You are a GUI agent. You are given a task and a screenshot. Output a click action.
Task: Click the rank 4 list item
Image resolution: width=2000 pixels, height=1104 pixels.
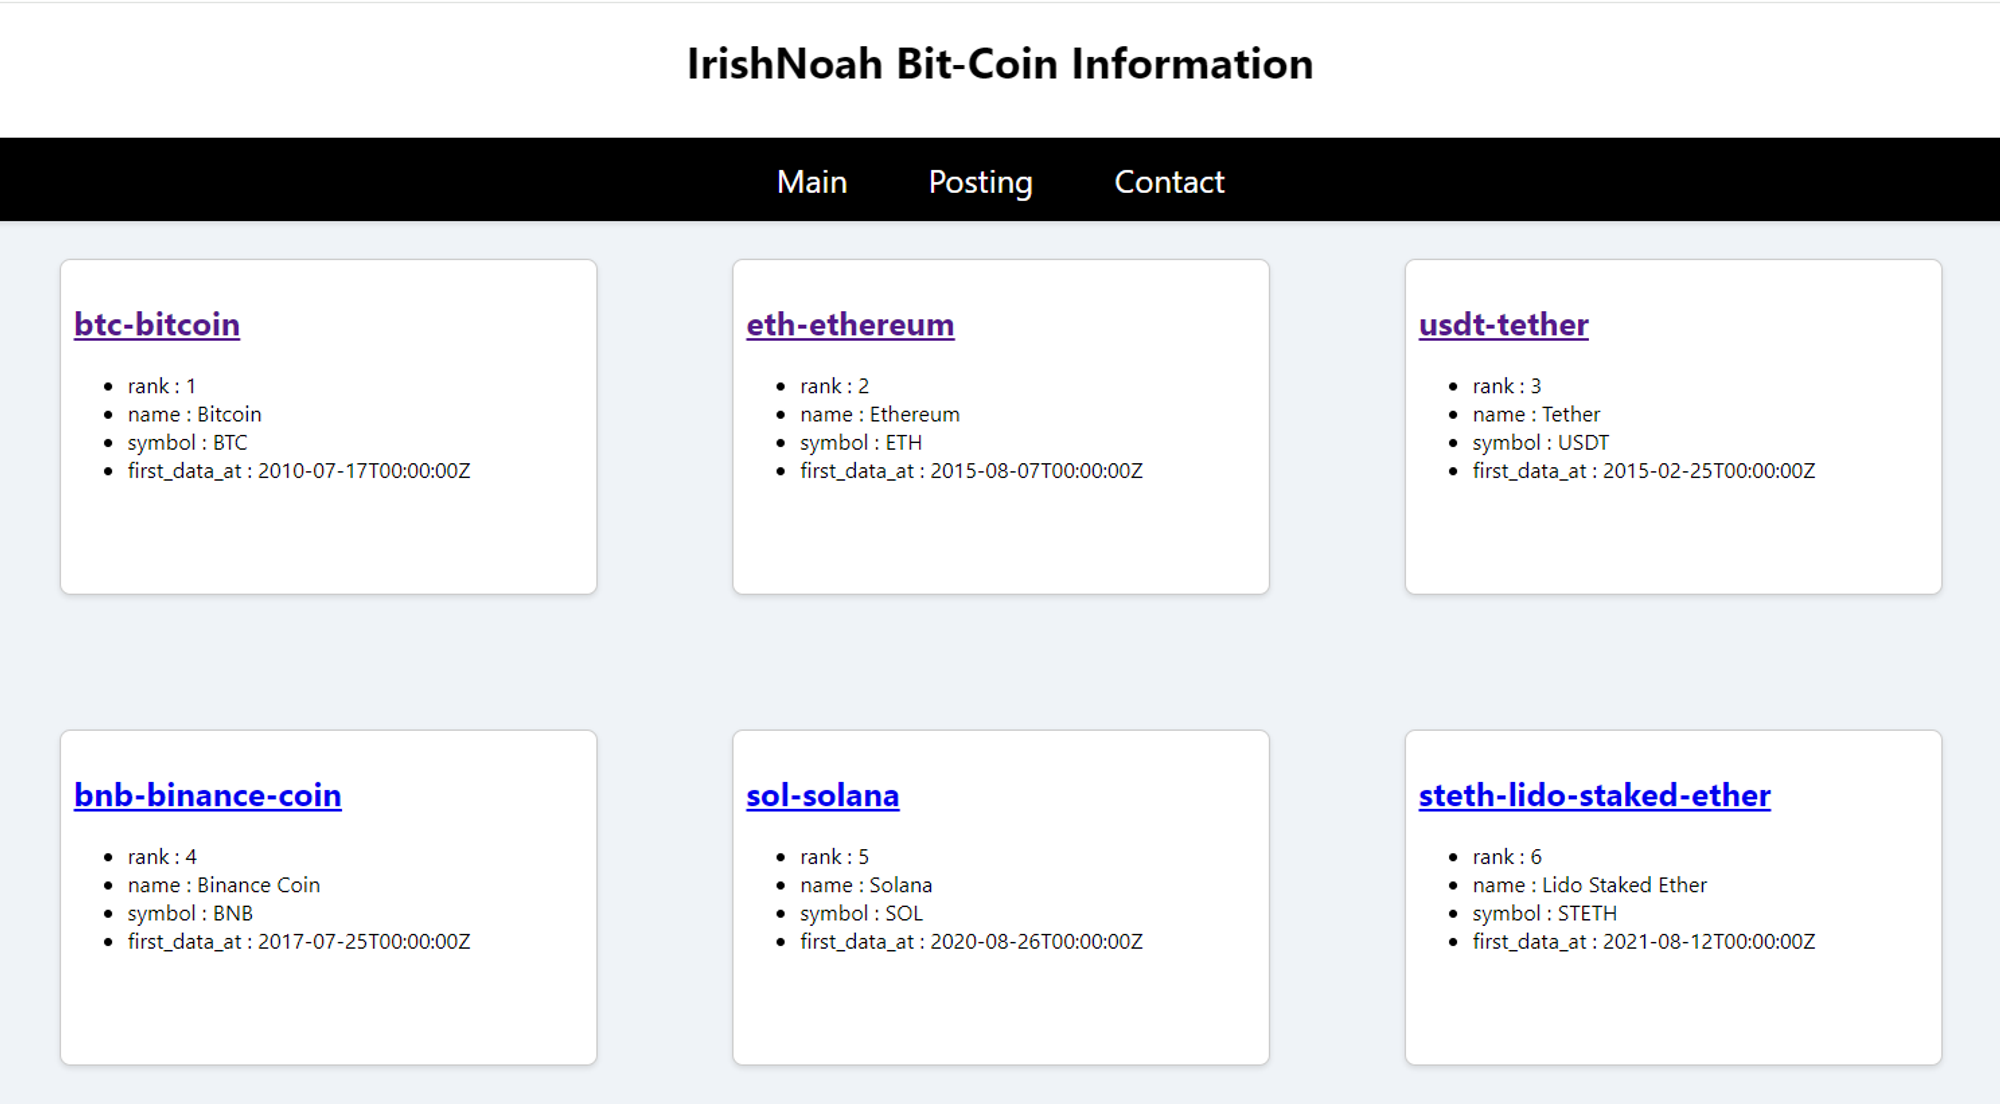tap(162, 857)
